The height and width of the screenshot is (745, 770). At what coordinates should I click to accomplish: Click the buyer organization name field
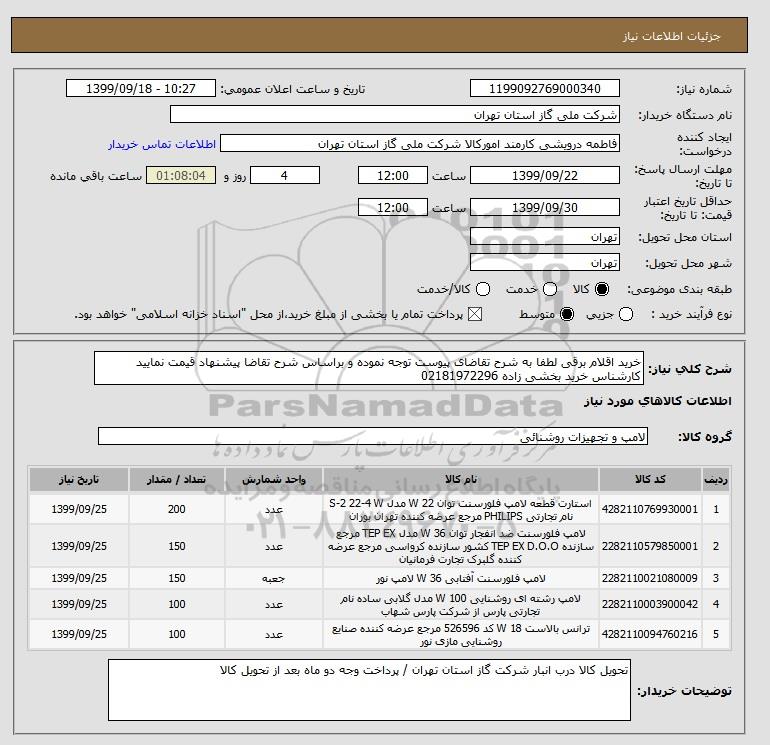[x=395, y=114]
